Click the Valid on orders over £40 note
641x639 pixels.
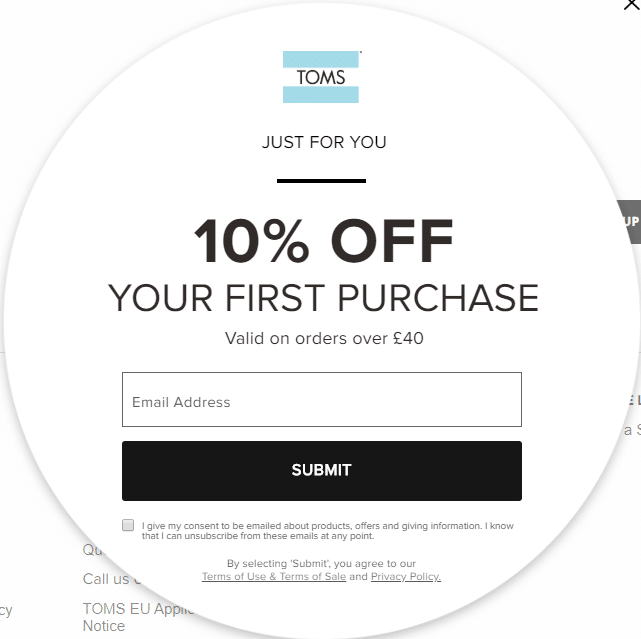click(x=324, y=339)
